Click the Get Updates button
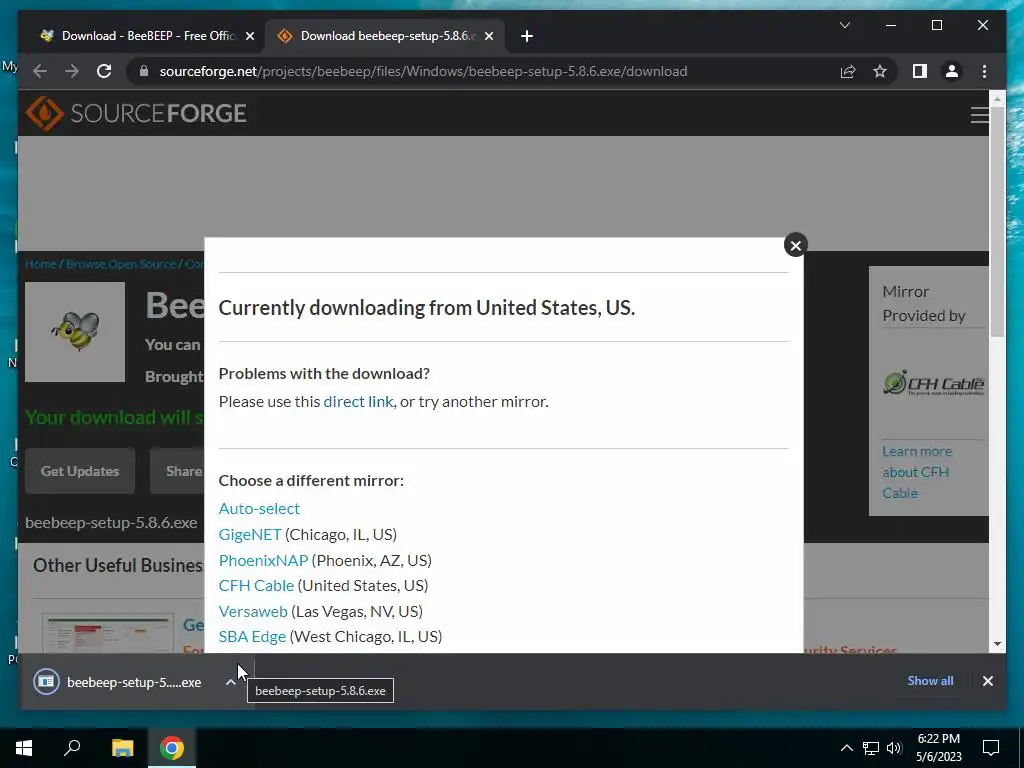Screen dimensions: 1024x768 pos(80,471)
